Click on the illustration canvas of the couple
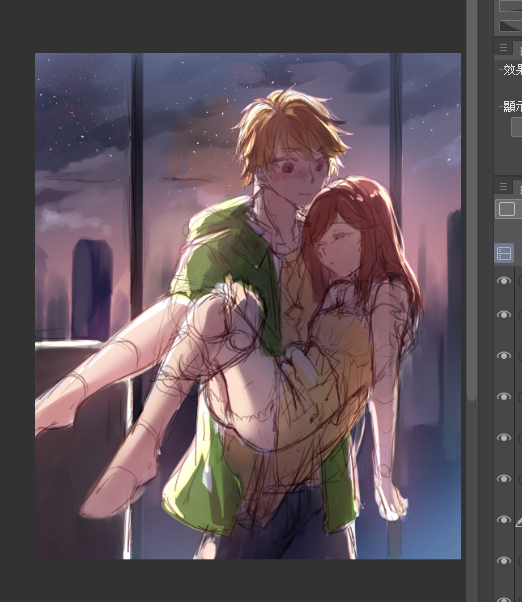Screen dimensions: 522x602 [x=248, y=306]
